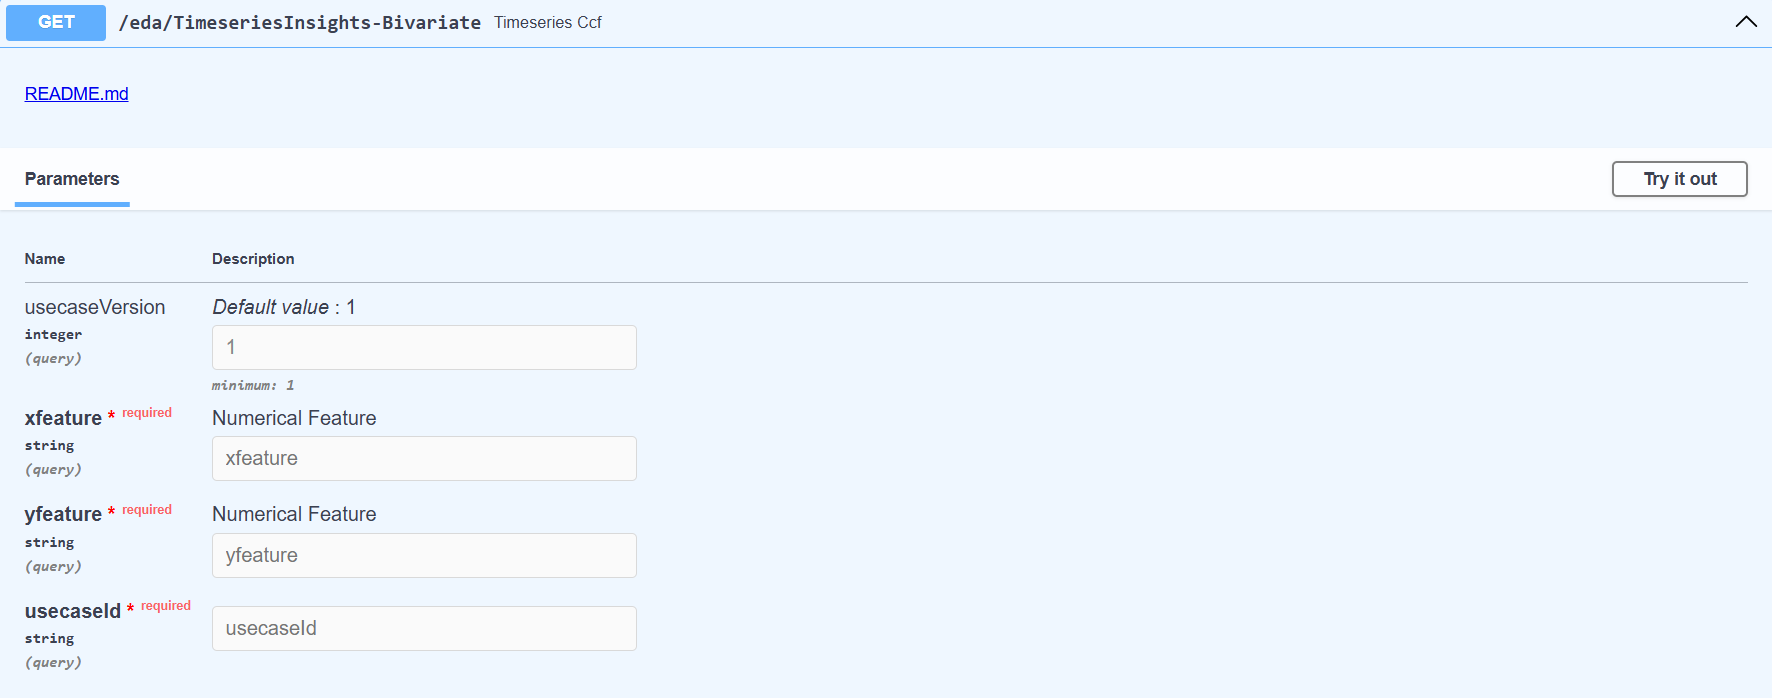Select the Parameters tab
The width and height of the screenshot is (1772, 698).
[72, 179]
